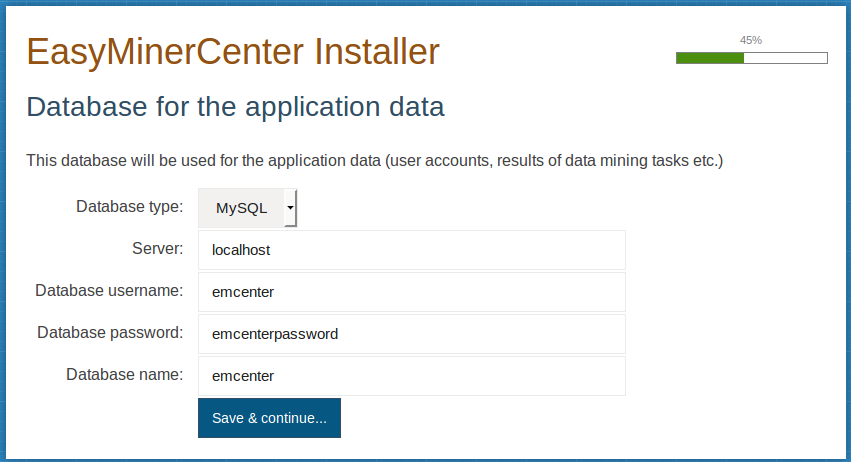Click the installer progress bar at 45%
Viewport: 851px width, 462px height.
point(752,58)
